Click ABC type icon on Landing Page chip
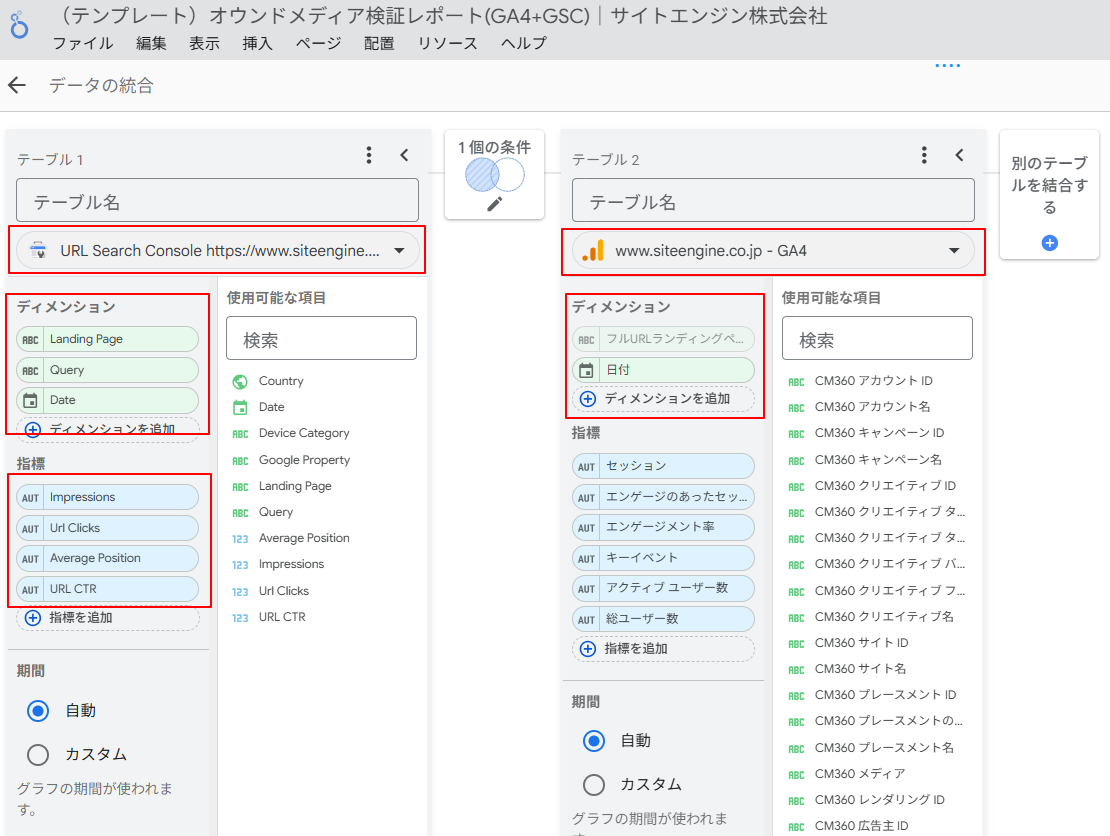This screenshot has height=836, width=1110. pos(30,340)
